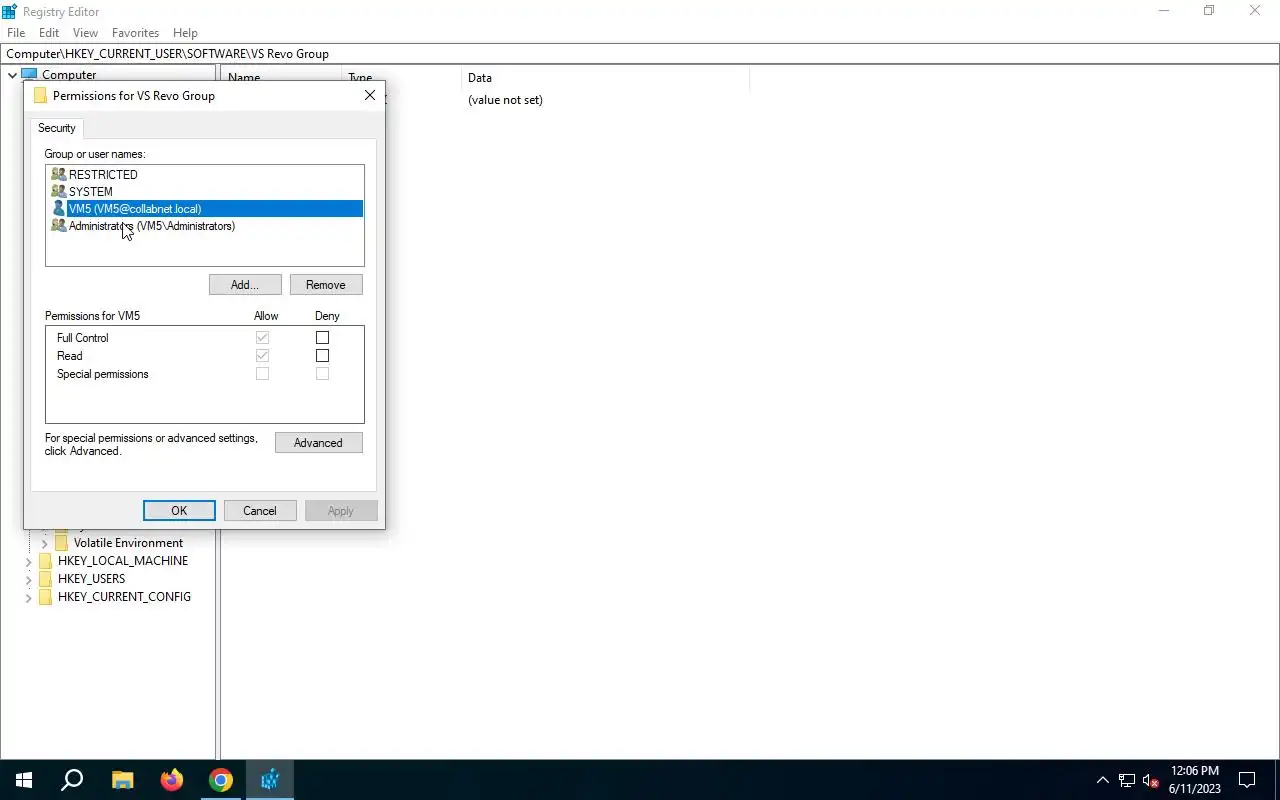
Task: Click Allow checkbox for Special permissions
Action: point(262,374)
